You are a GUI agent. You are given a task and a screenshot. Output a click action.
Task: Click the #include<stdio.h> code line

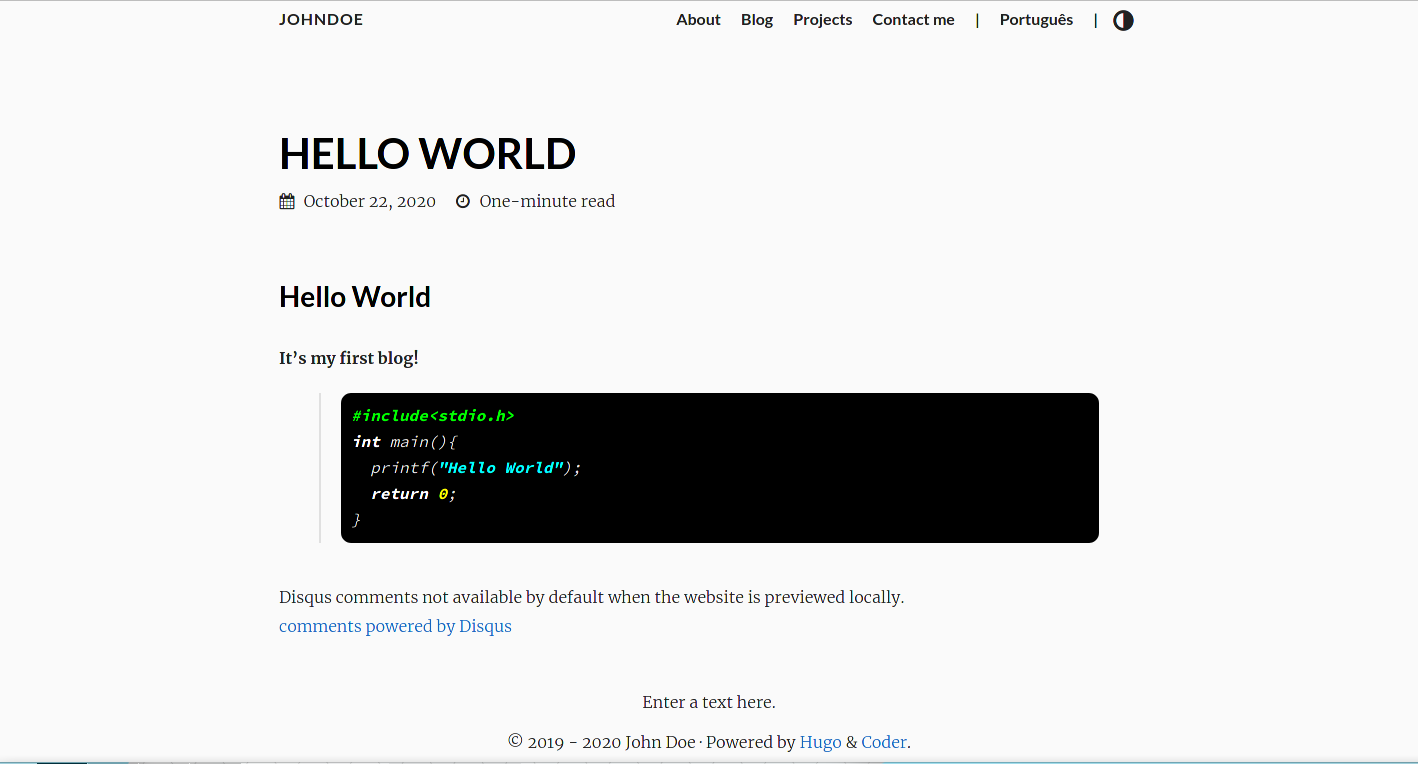click(x=433, y=416)
